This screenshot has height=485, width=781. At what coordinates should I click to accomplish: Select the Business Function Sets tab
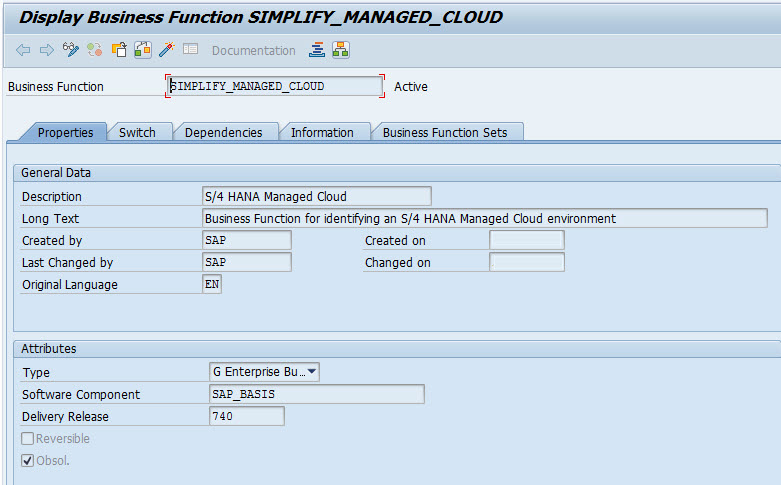point(444,132)
